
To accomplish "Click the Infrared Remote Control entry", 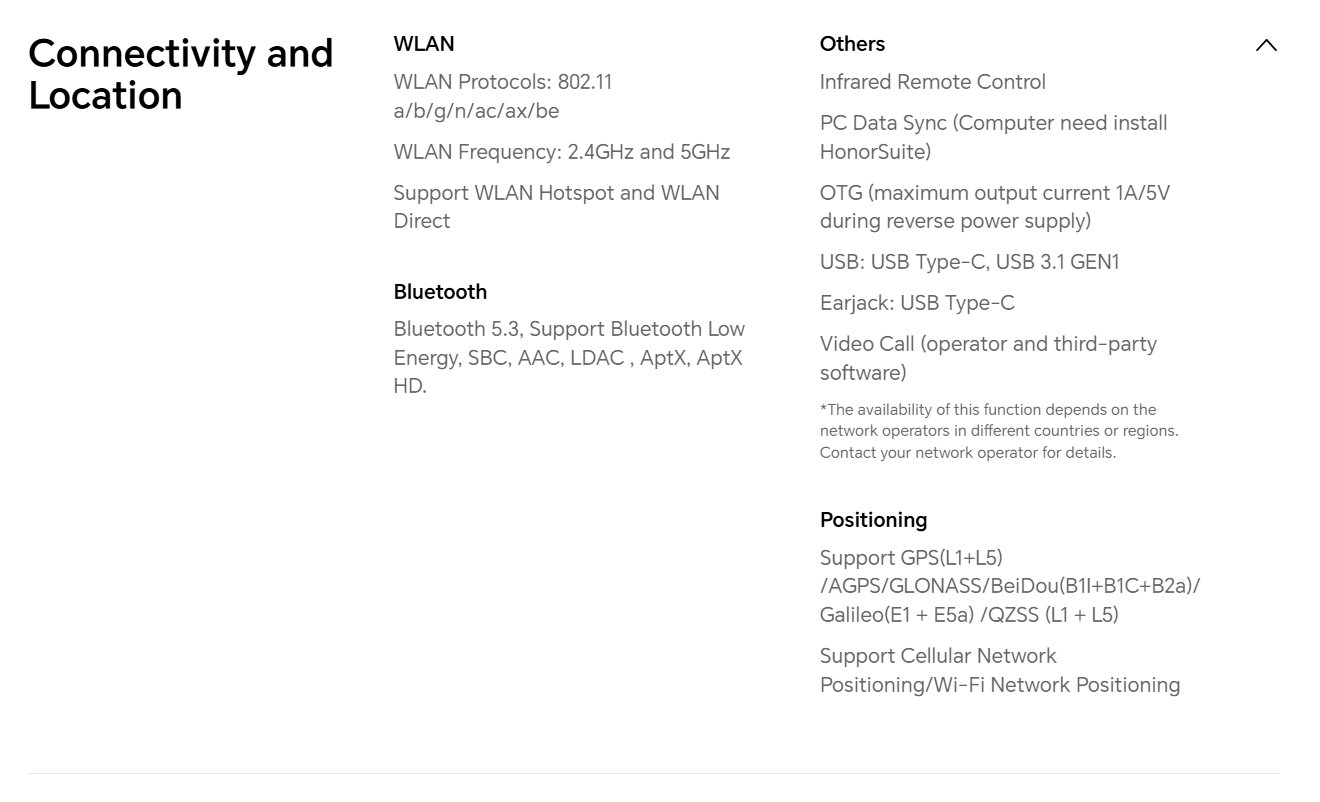I will click(x=932, y=82).
